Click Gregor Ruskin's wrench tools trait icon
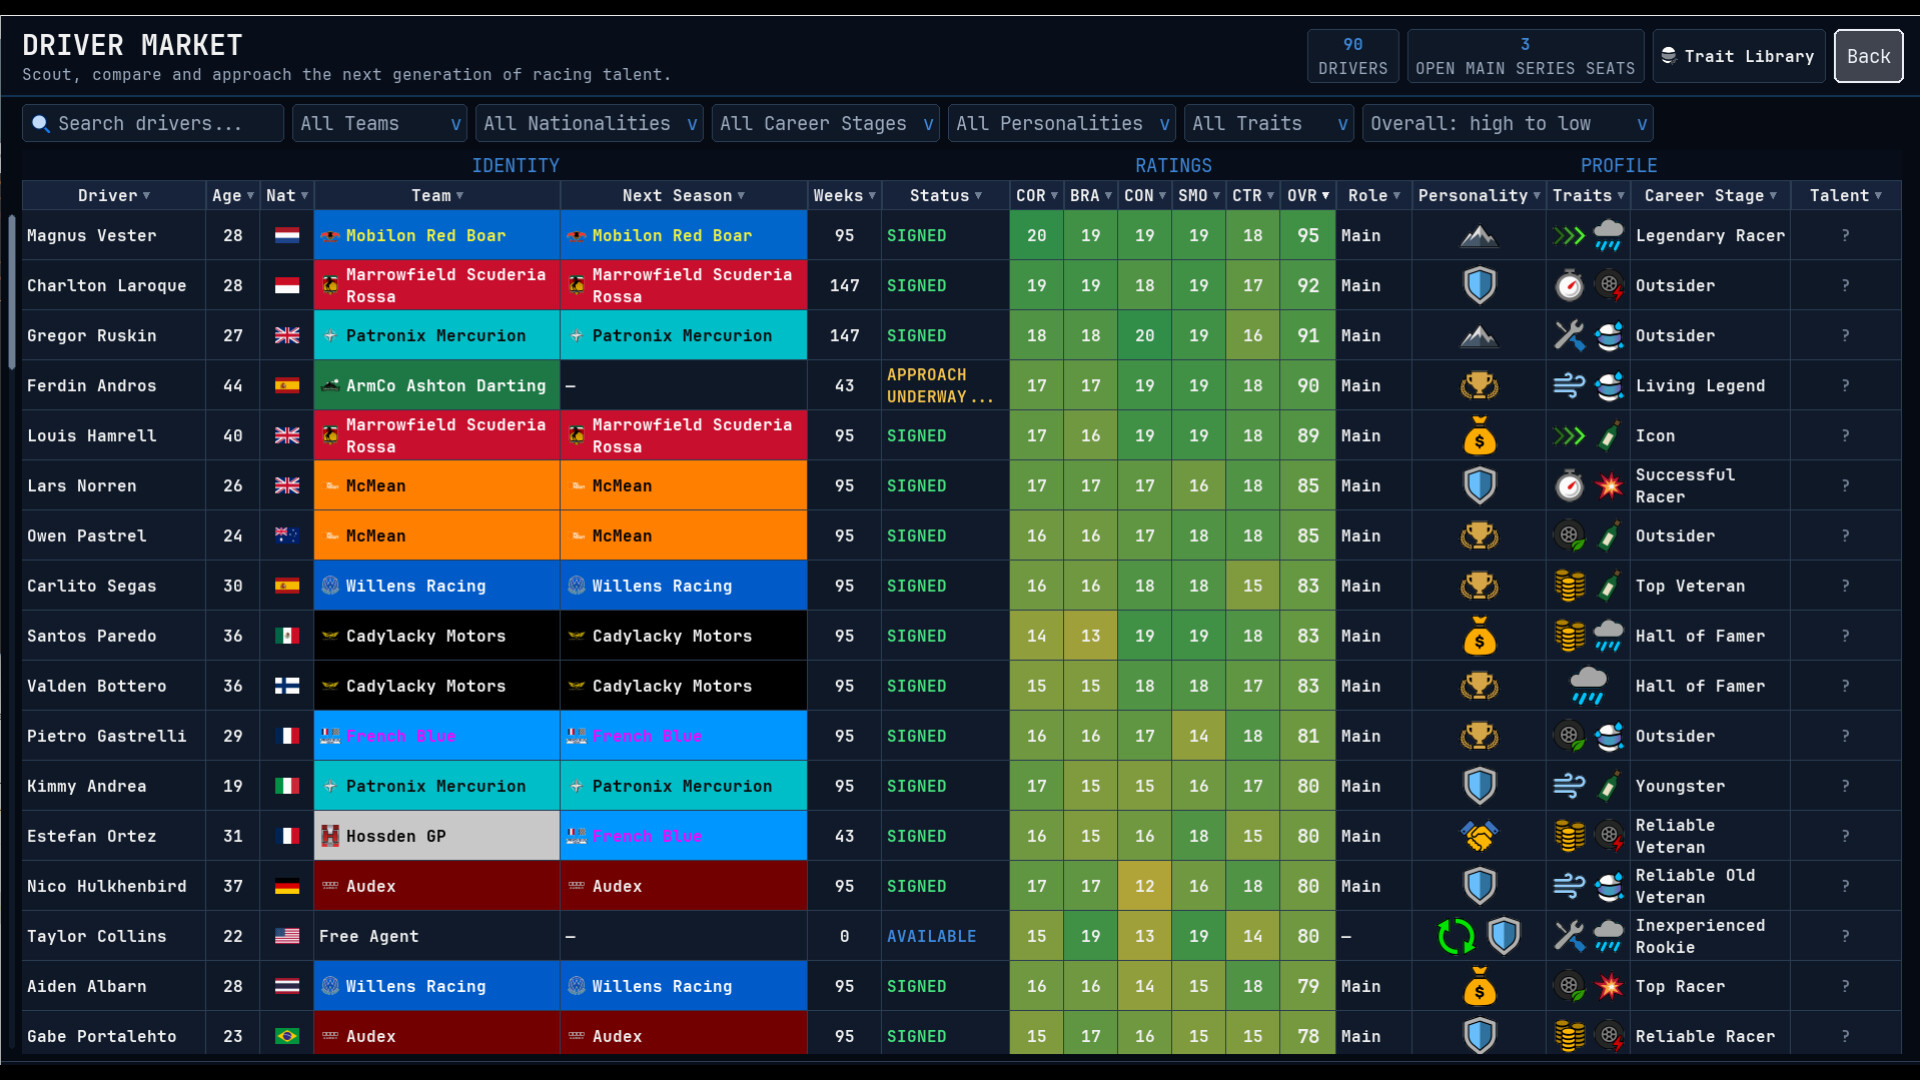Screen dimensions: 1920x1080 [1569, 336]
